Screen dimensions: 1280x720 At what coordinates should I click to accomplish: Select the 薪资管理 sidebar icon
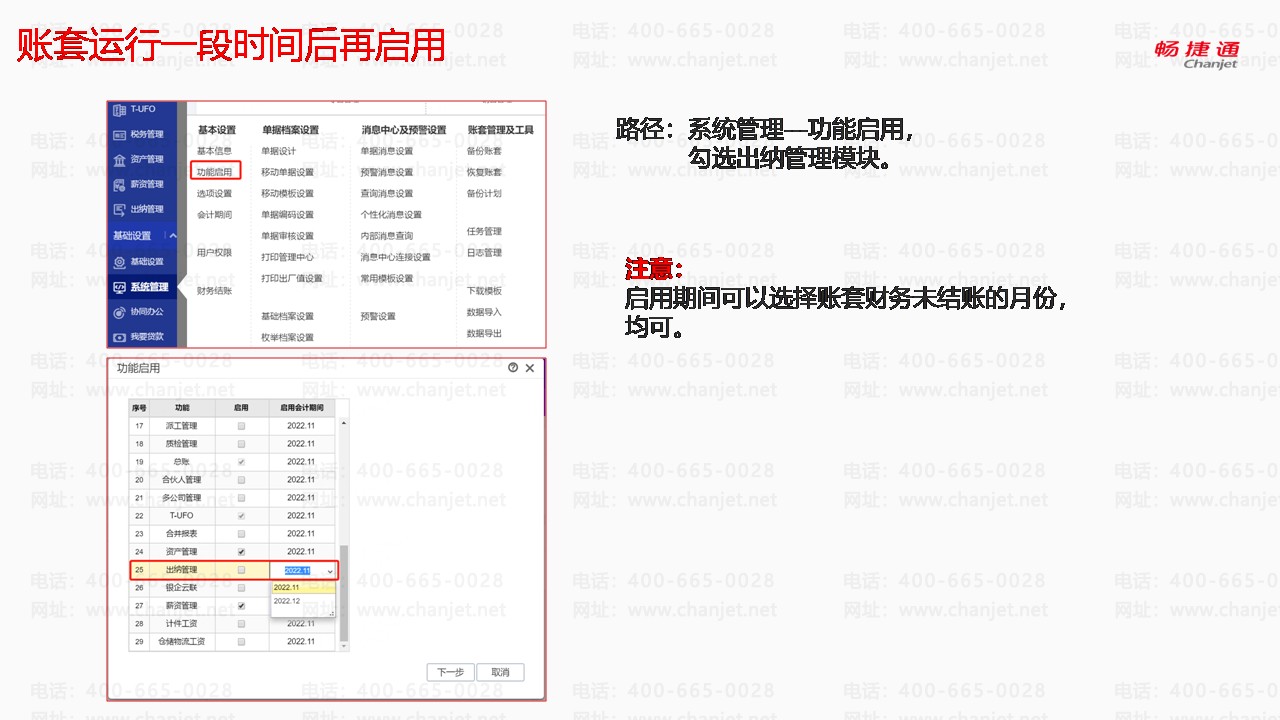[120, 184]
